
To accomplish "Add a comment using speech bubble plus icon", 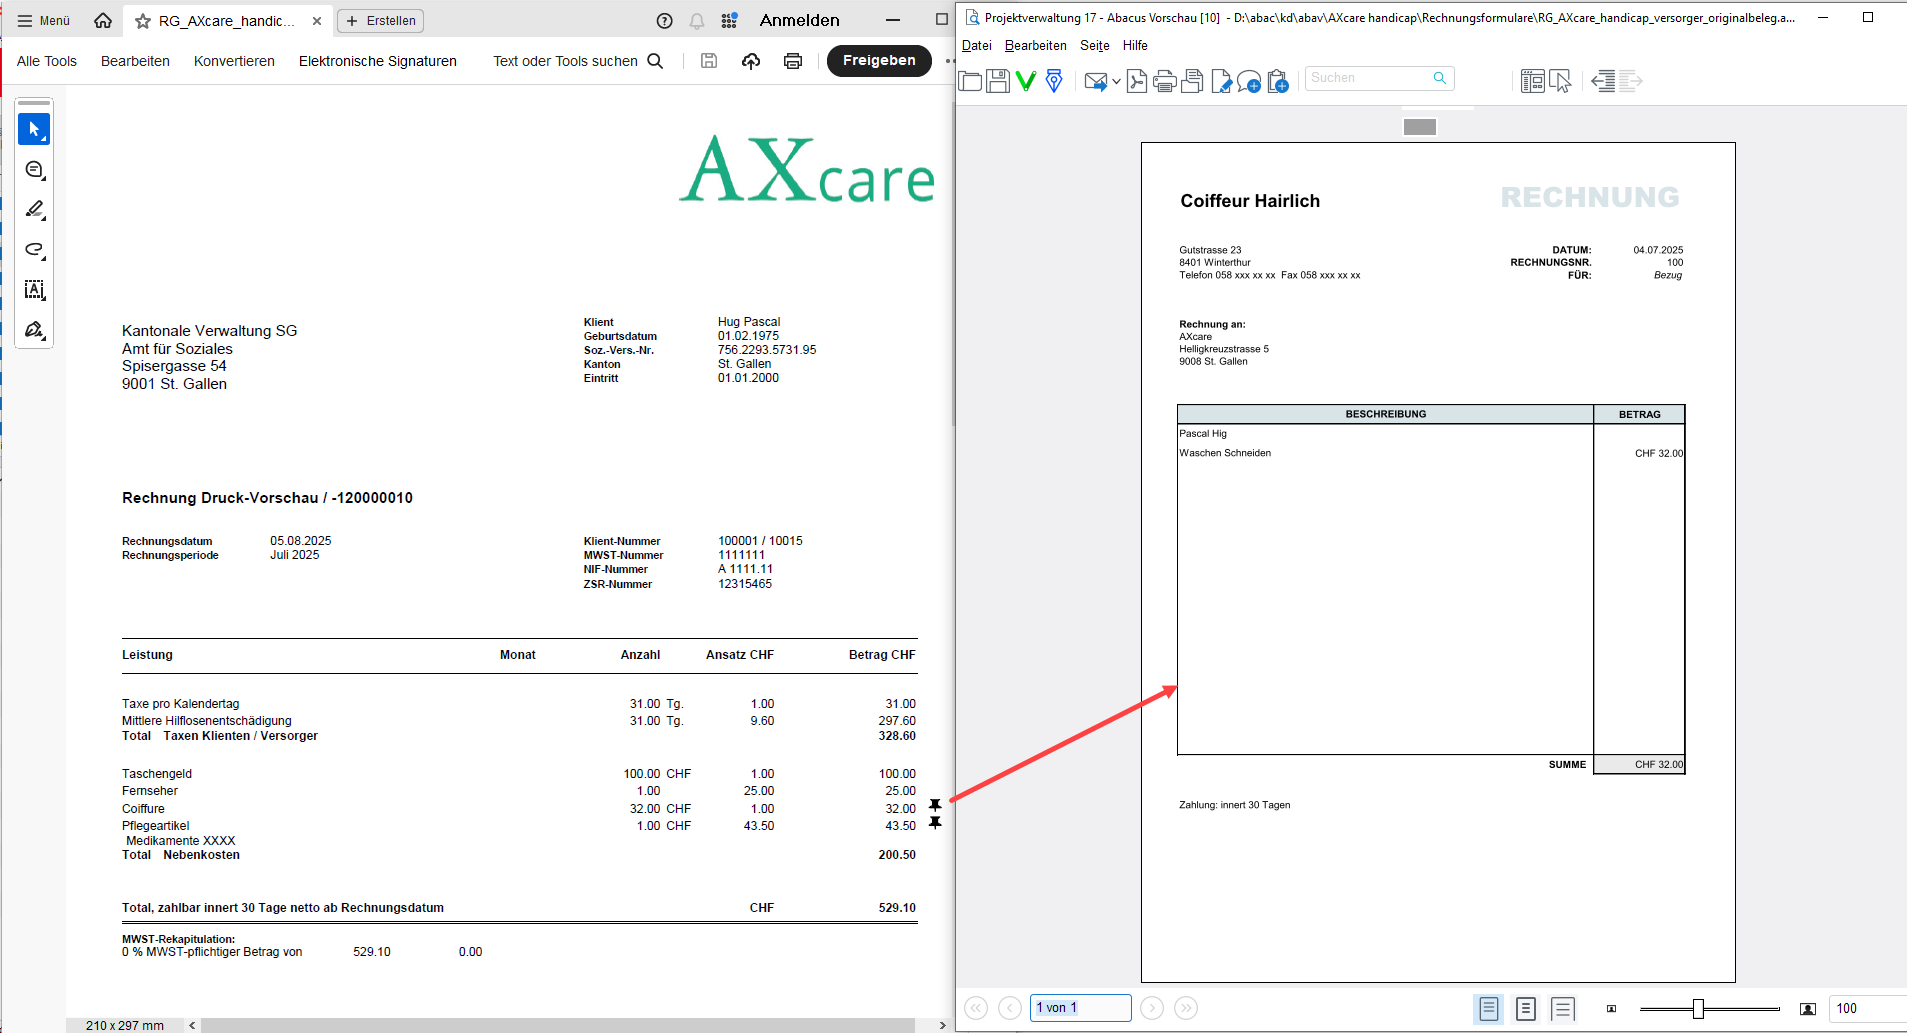I will tap(1248, 81).
